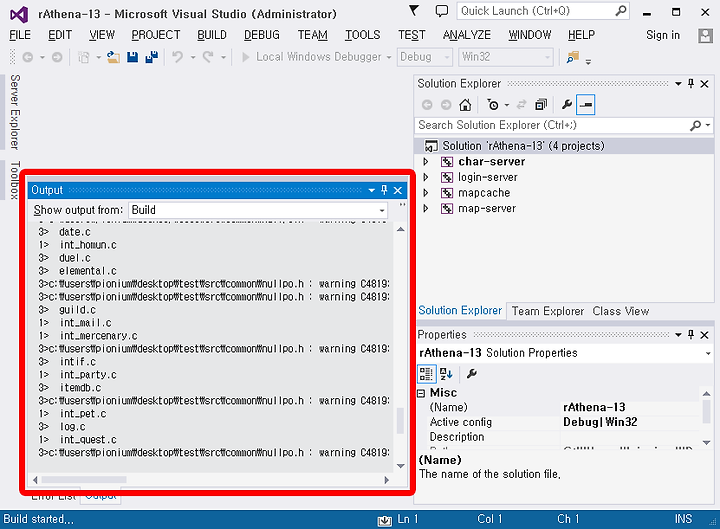720x529 pixels.
Task: Select the Active config property row
Action: pos(557,422)
